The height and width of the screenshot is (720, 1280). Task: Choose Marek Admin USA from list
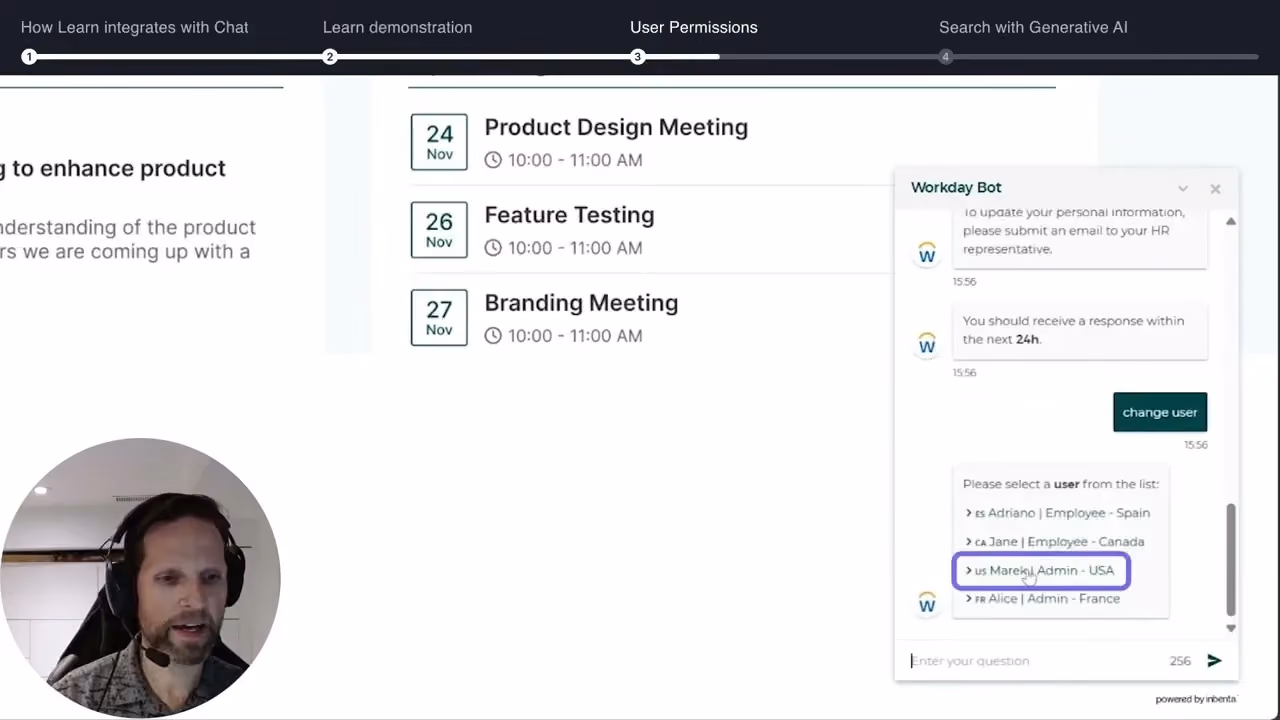pyautogui.click(x=1041, y=570)
